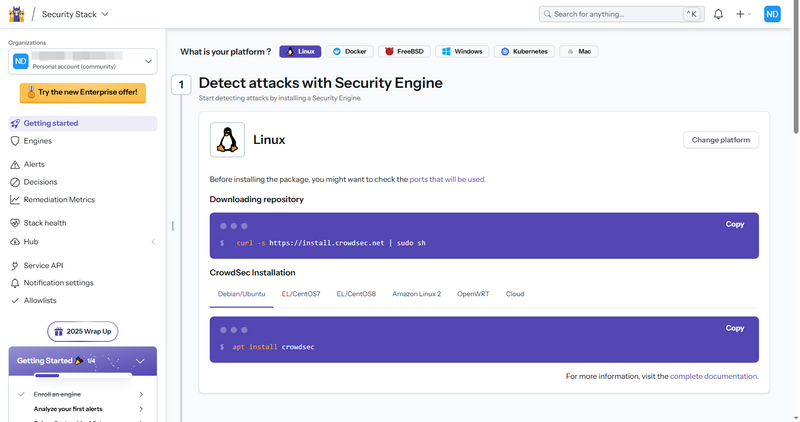Collapse the sidebar with the chevron beside Hub
Image resolution: width=800 pixels, height=422 pixels.
coord(153,242)
